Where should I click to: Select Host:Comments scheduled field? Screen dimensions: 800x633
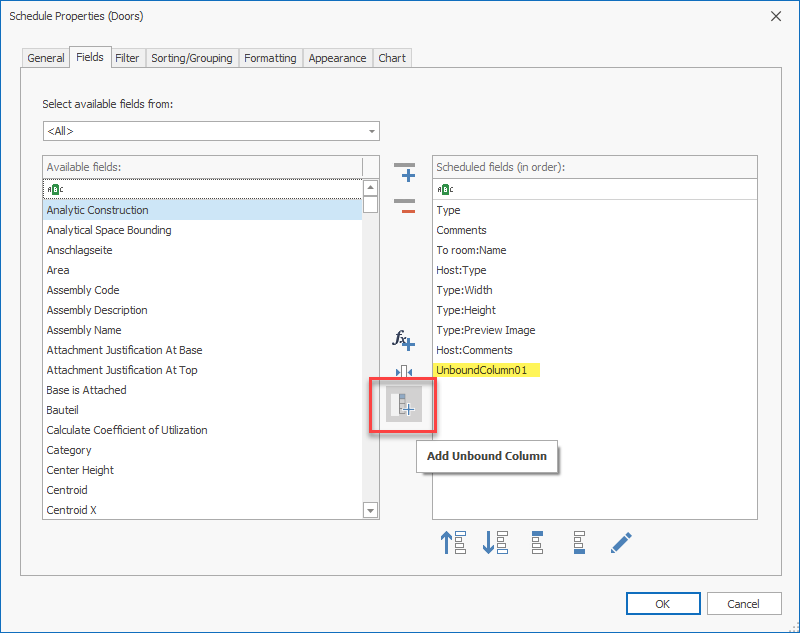[x=595, y=350]
